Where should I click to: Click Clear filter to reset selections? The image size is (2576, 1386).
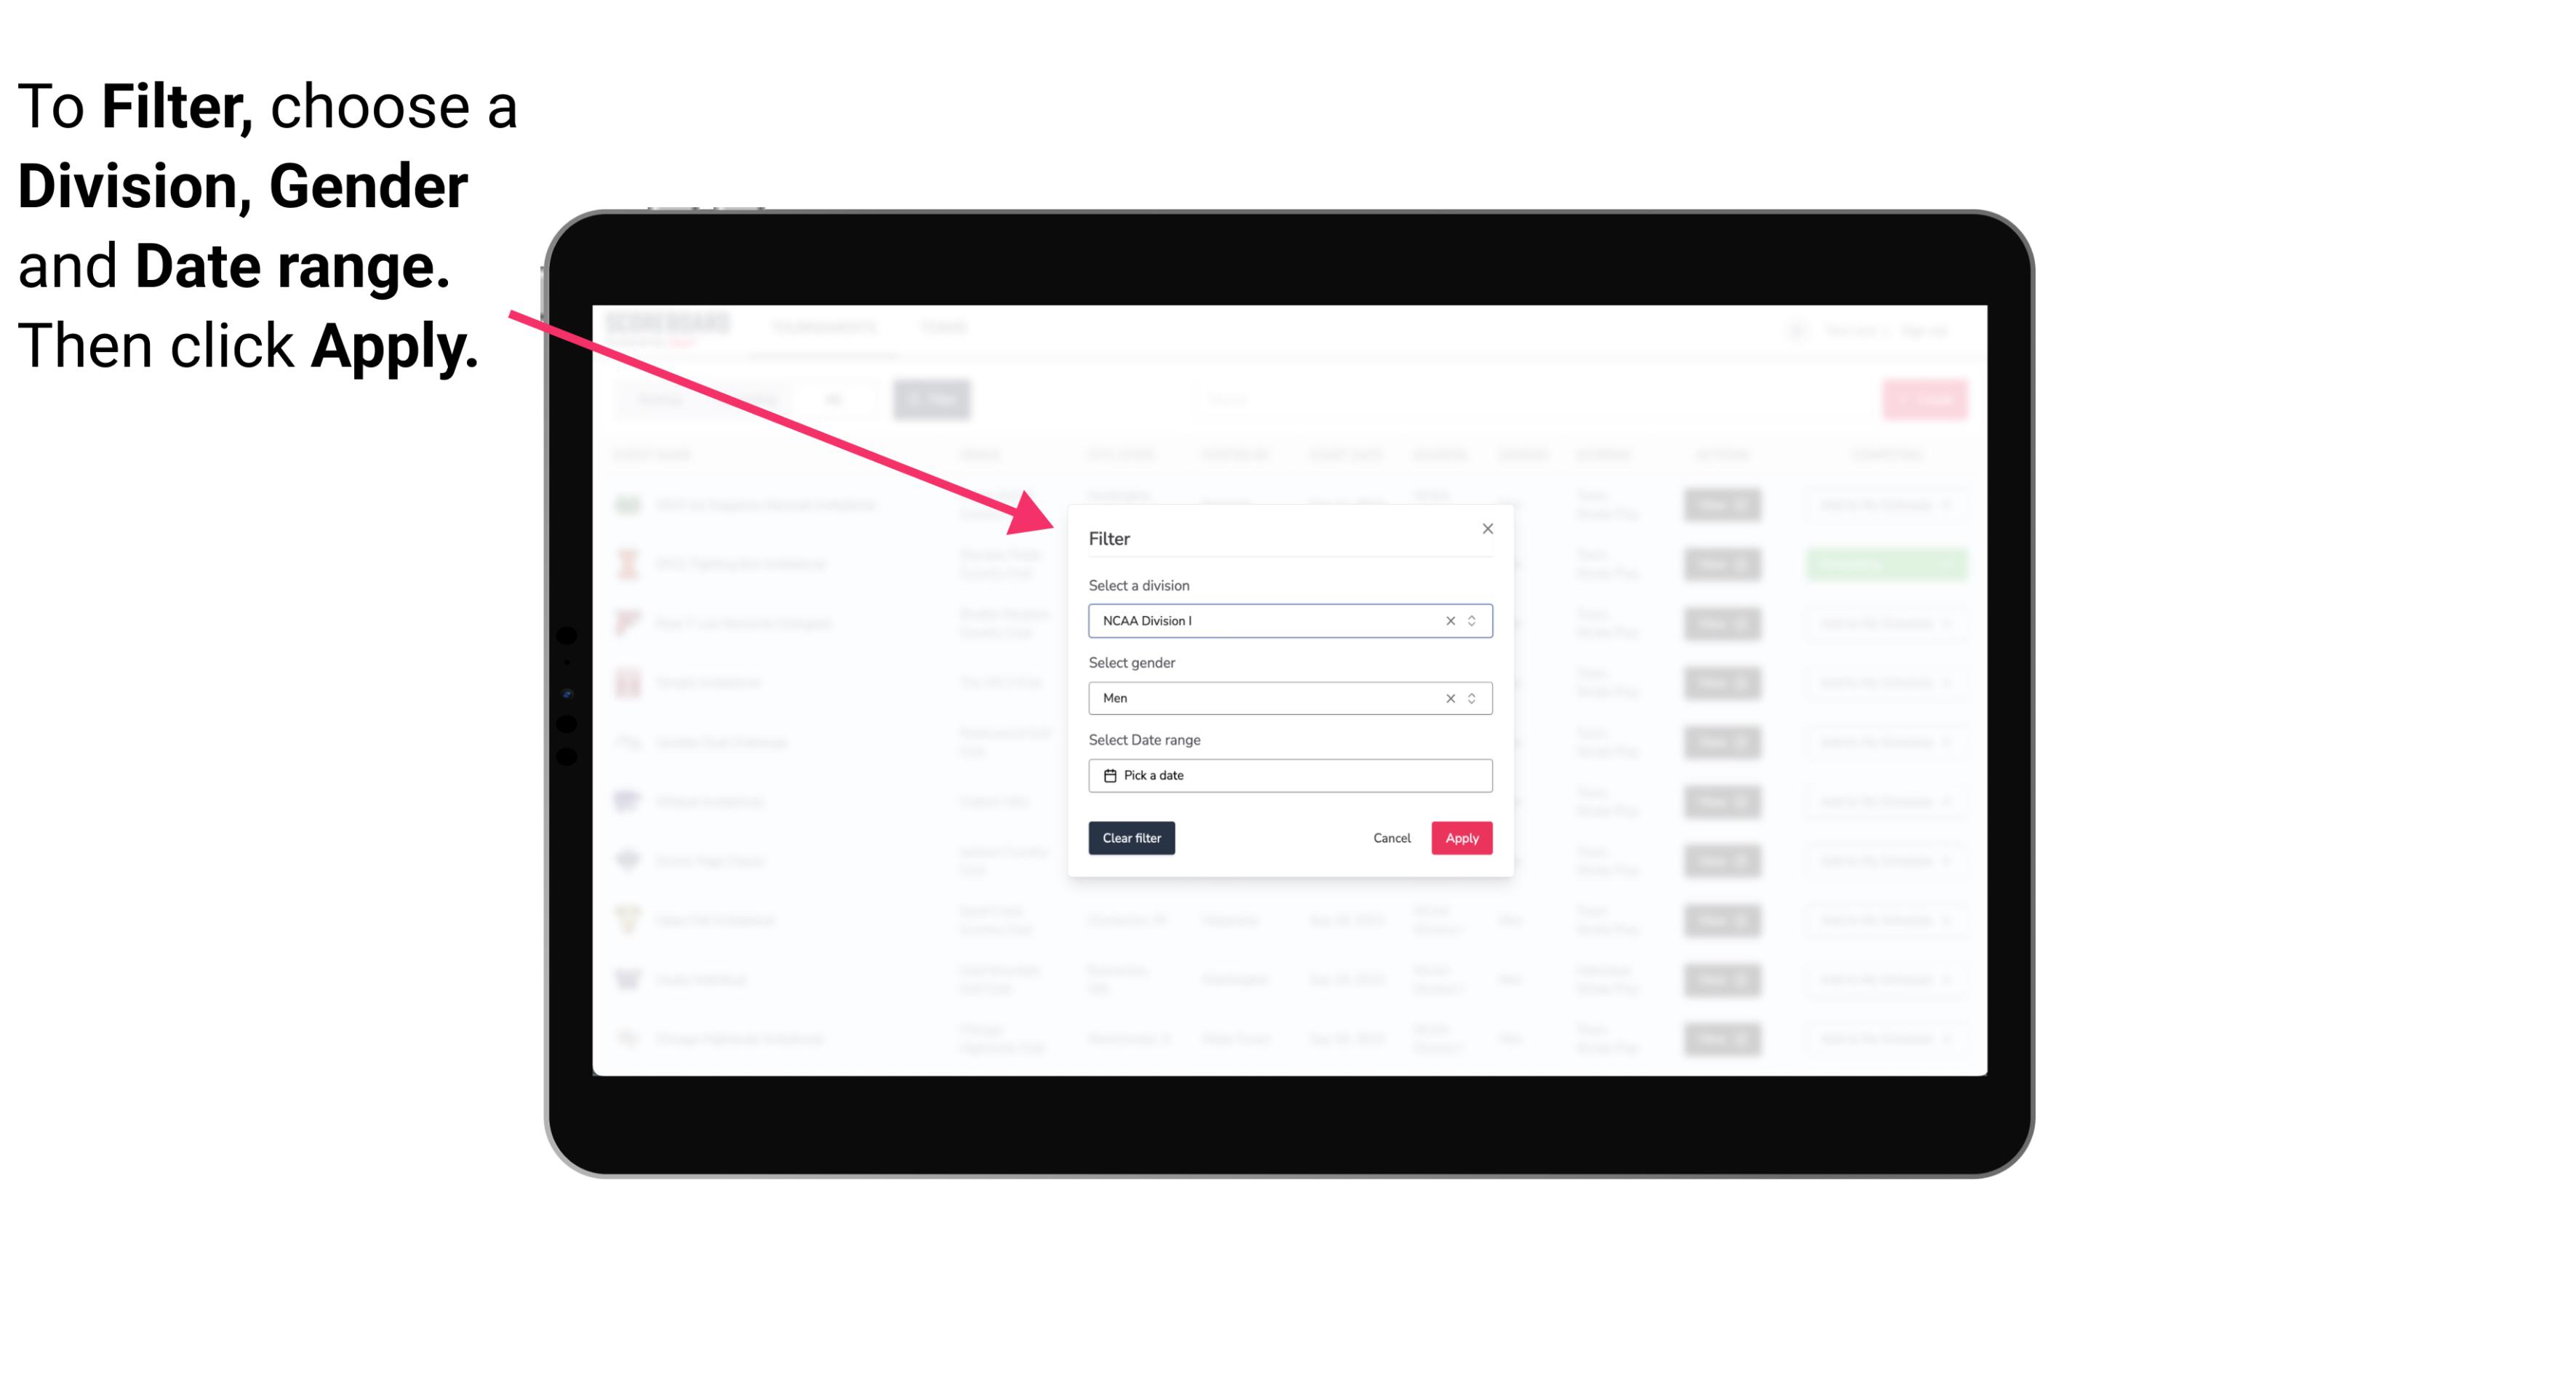1132,838
